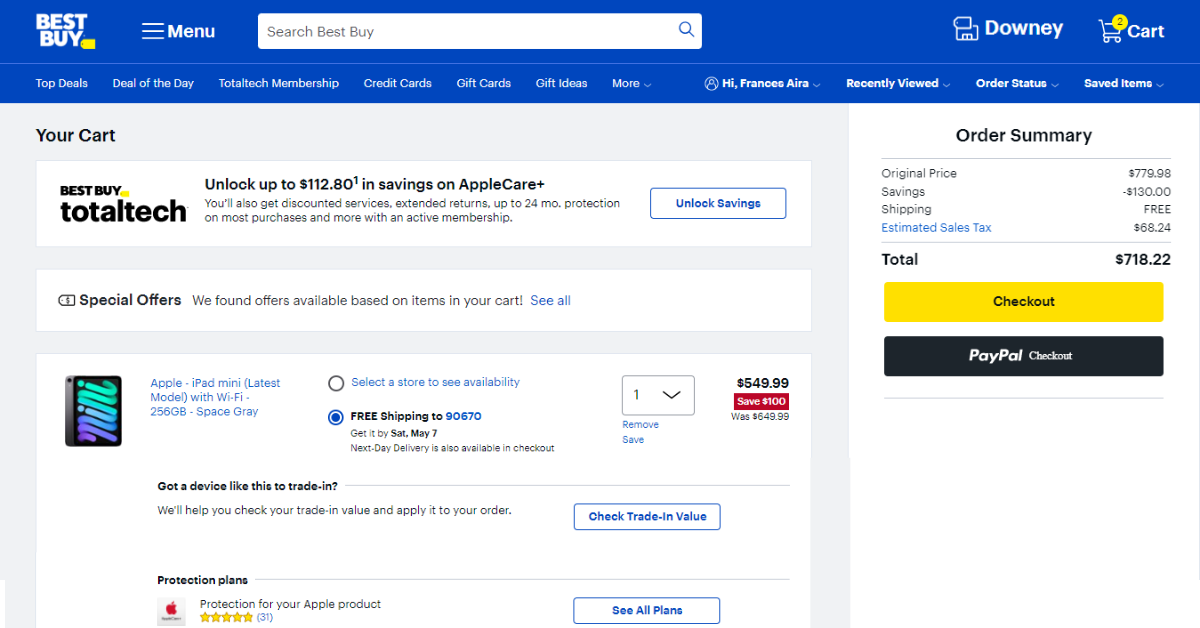Open Check Trade-In Value

tap(646, 516)
